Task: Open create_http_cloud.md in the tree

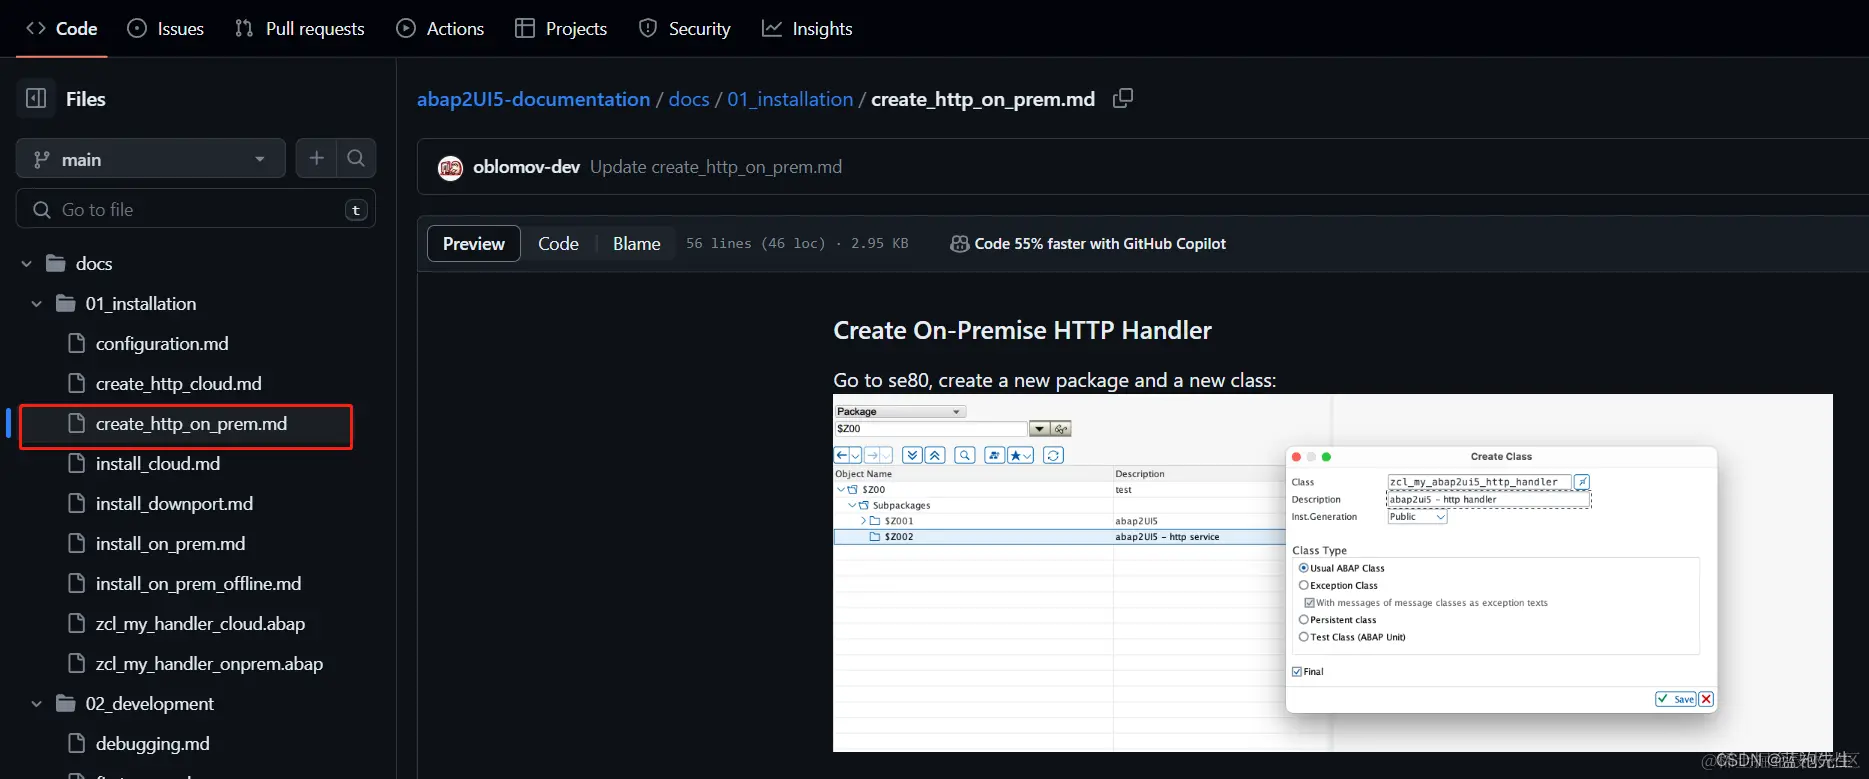Action: click(x=178, y=384)
